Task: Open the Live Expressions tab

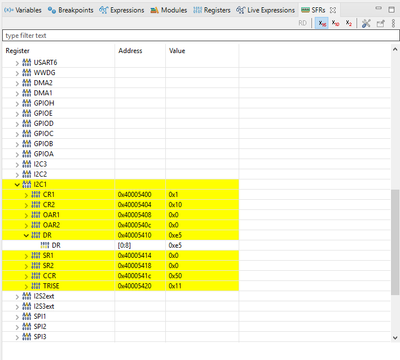Action: (x=266, y=10)
